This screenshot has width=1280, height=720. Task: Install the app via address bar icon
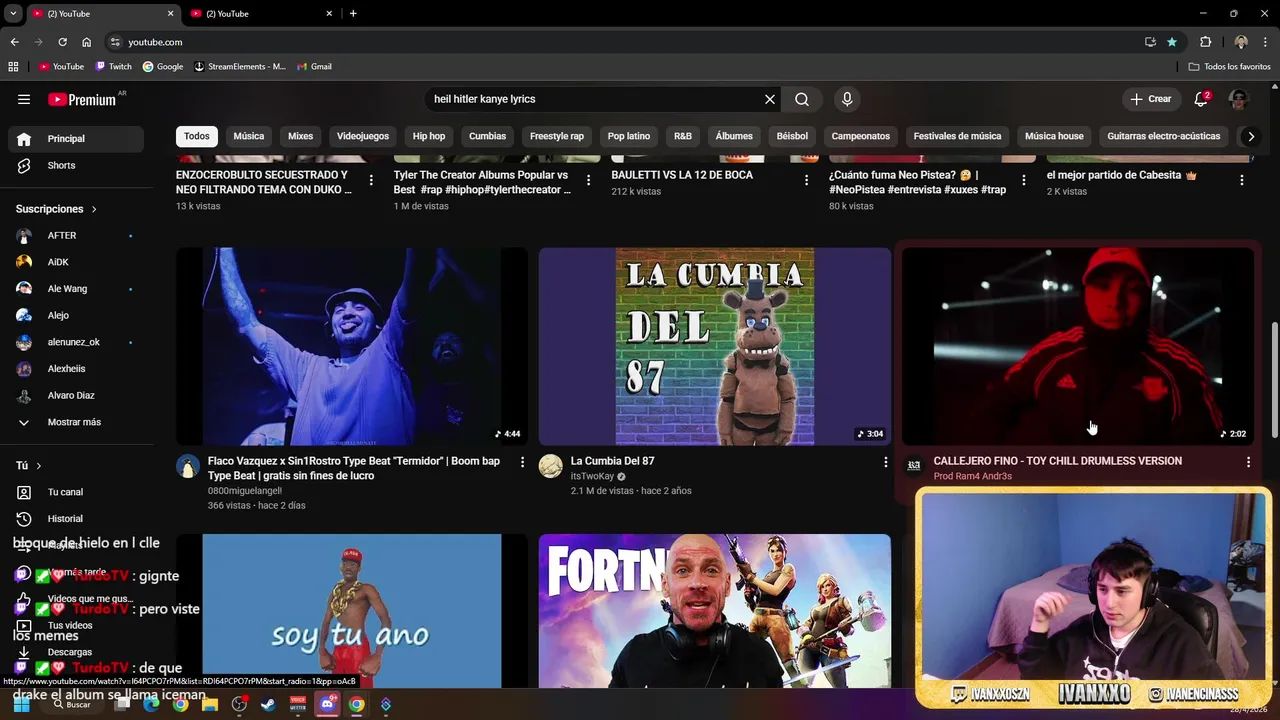pyautogui.click(x=1150, y=42)
